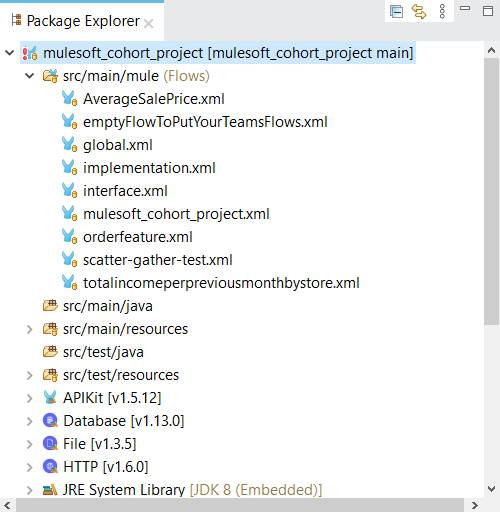500x514 pixels.
Task: Click the orderfeature.xml file icon
Action: (70, 237)
